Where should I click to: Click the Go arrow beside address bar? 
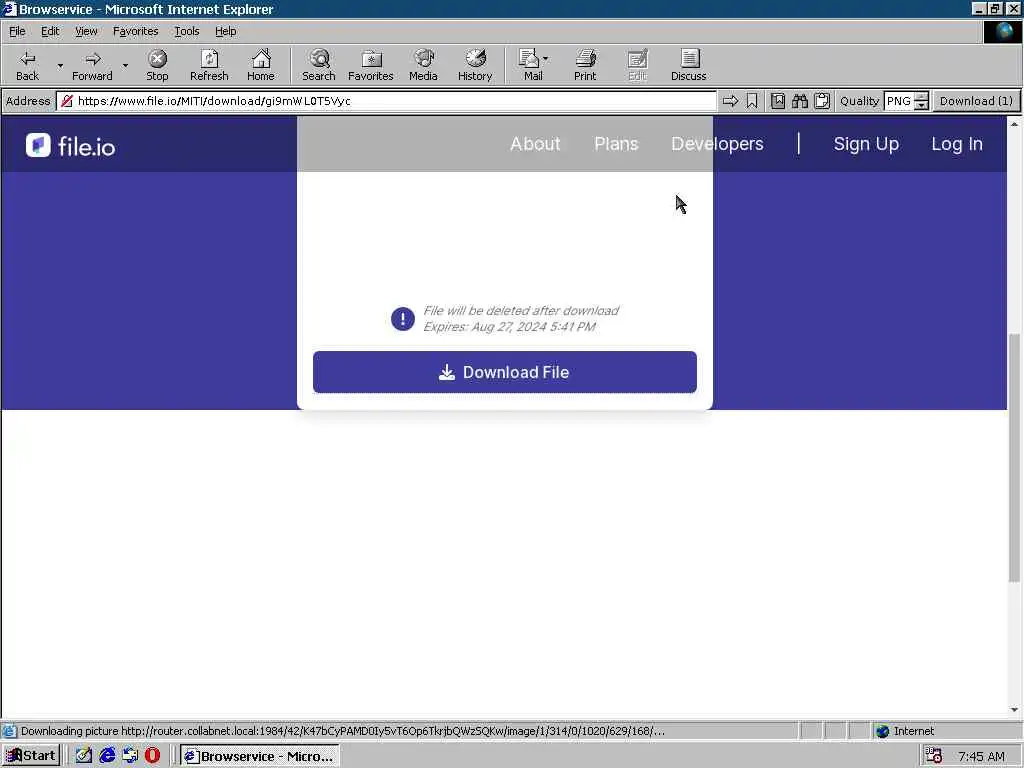click(x=730, y=101)
